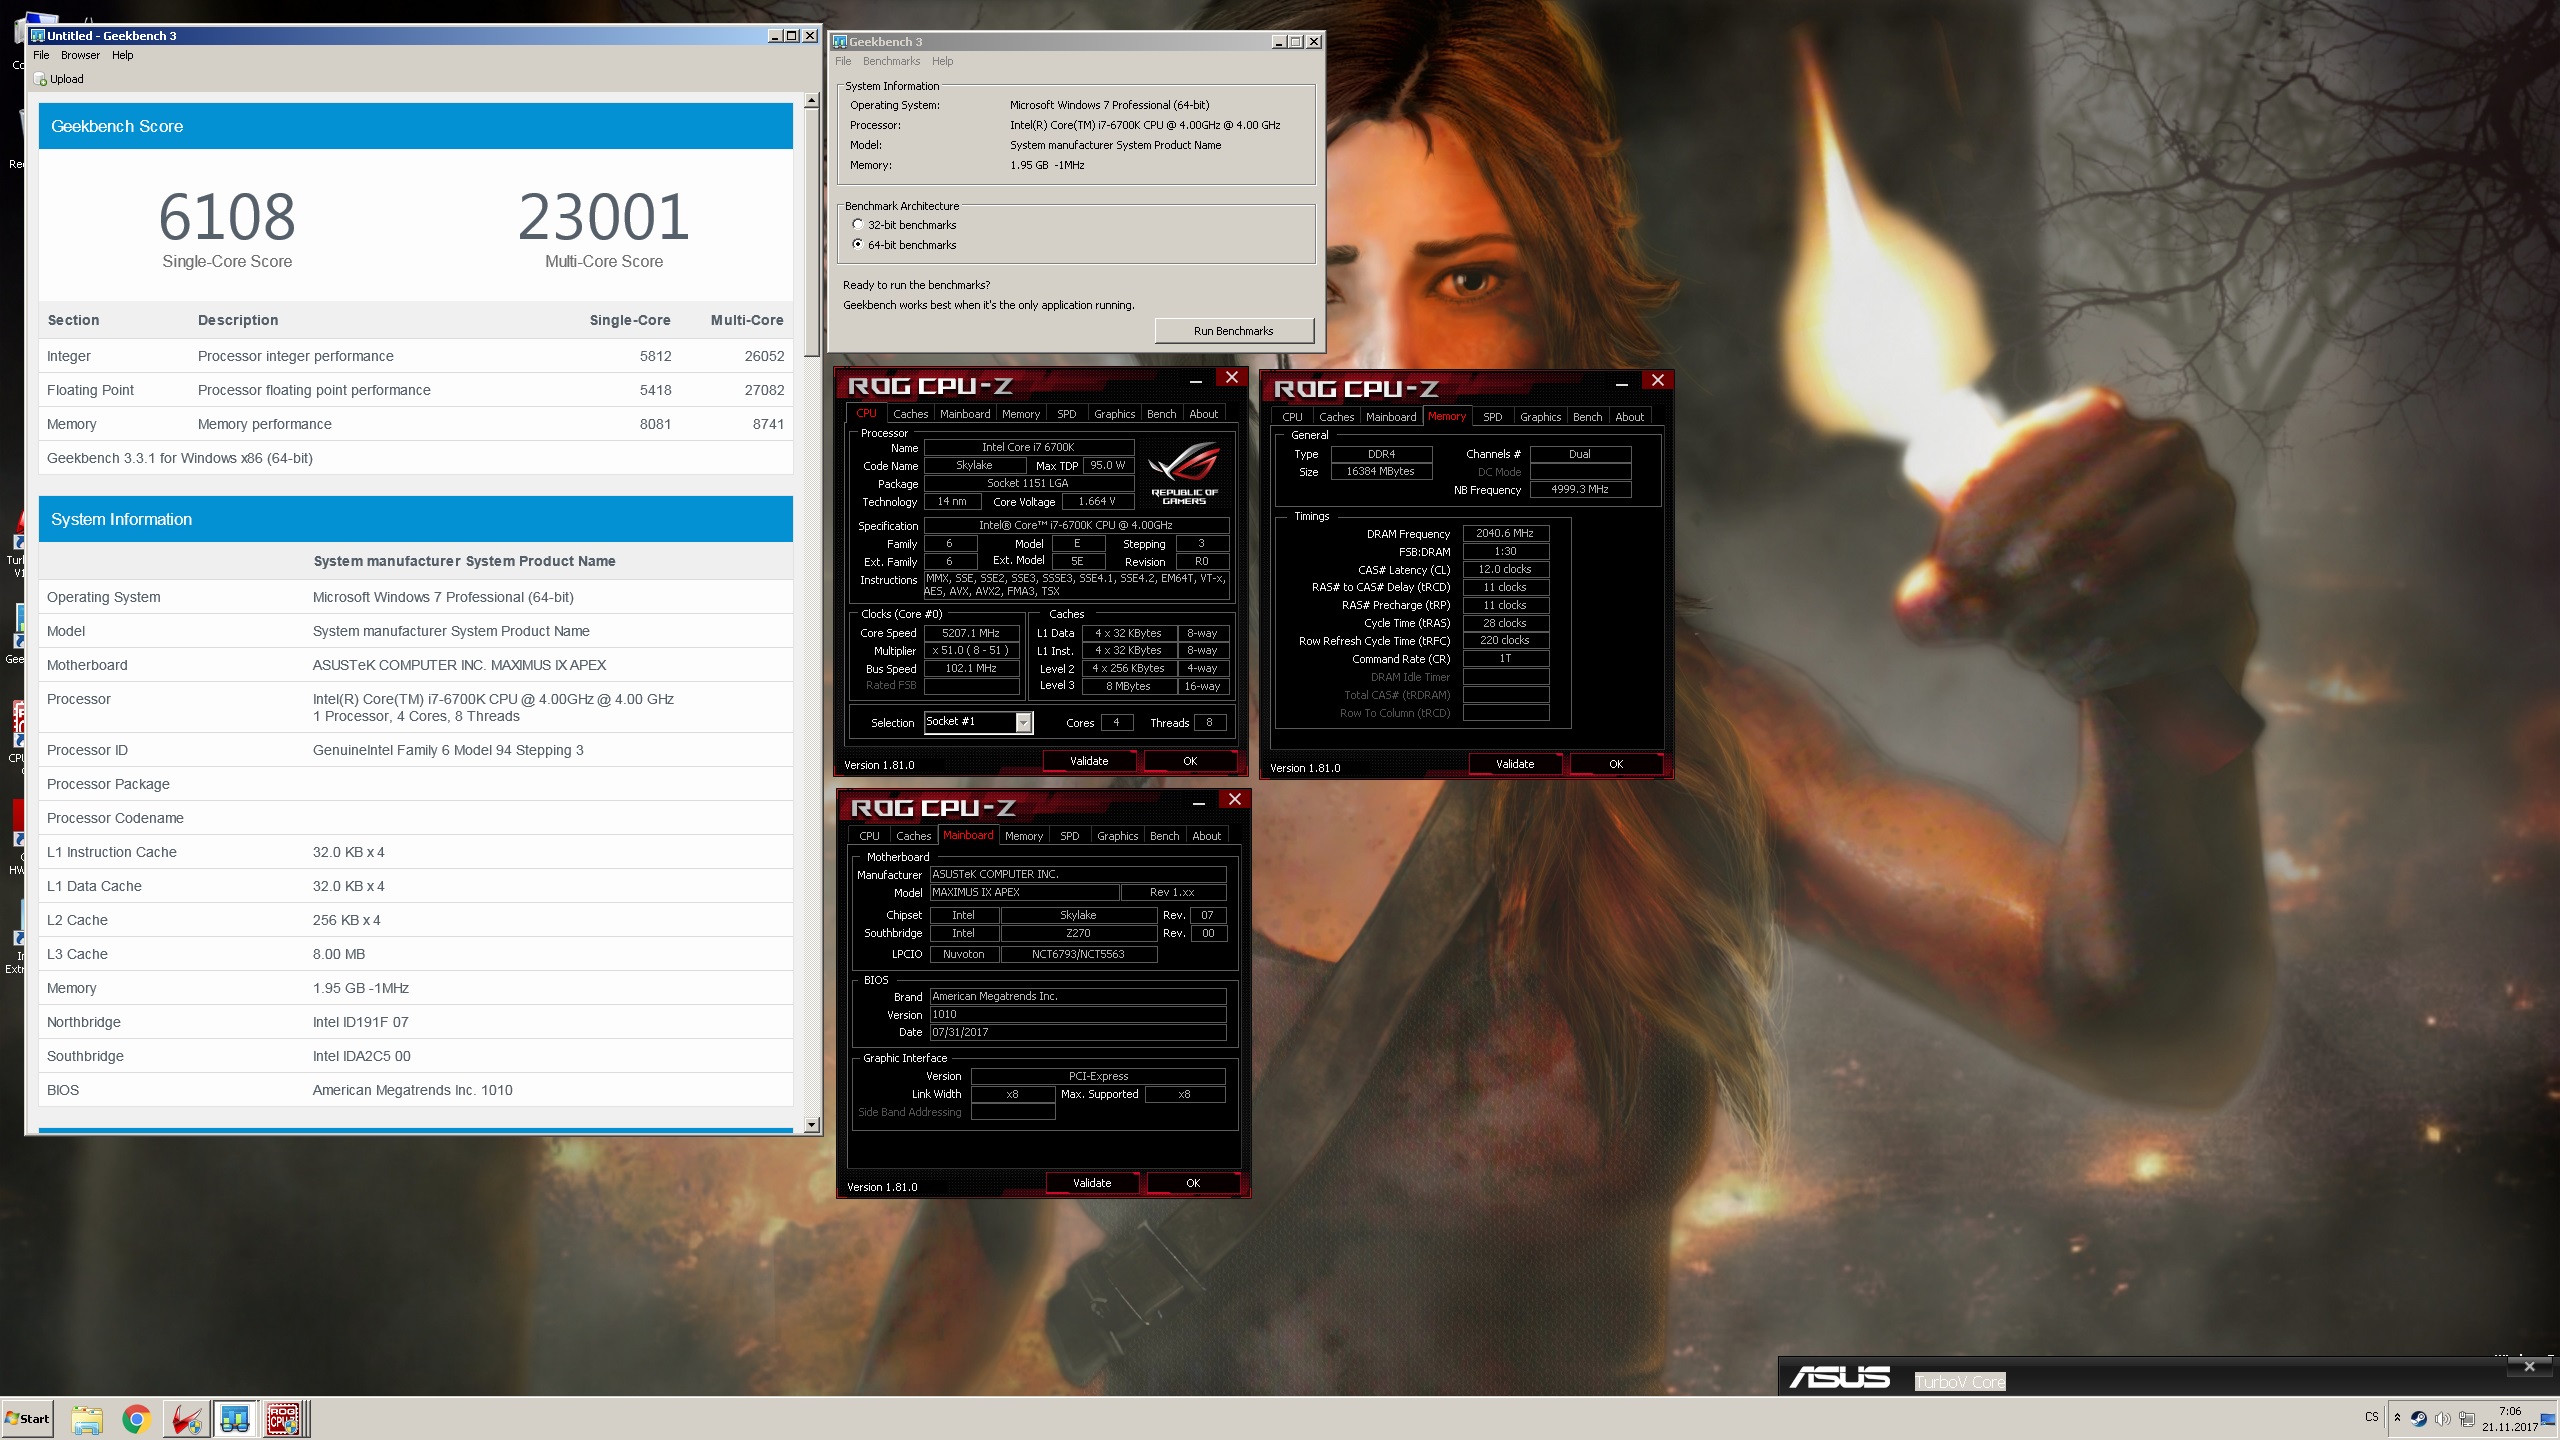Switch to Geekbench in the taskbar

pyautogui.click(x=235, y=1418)
